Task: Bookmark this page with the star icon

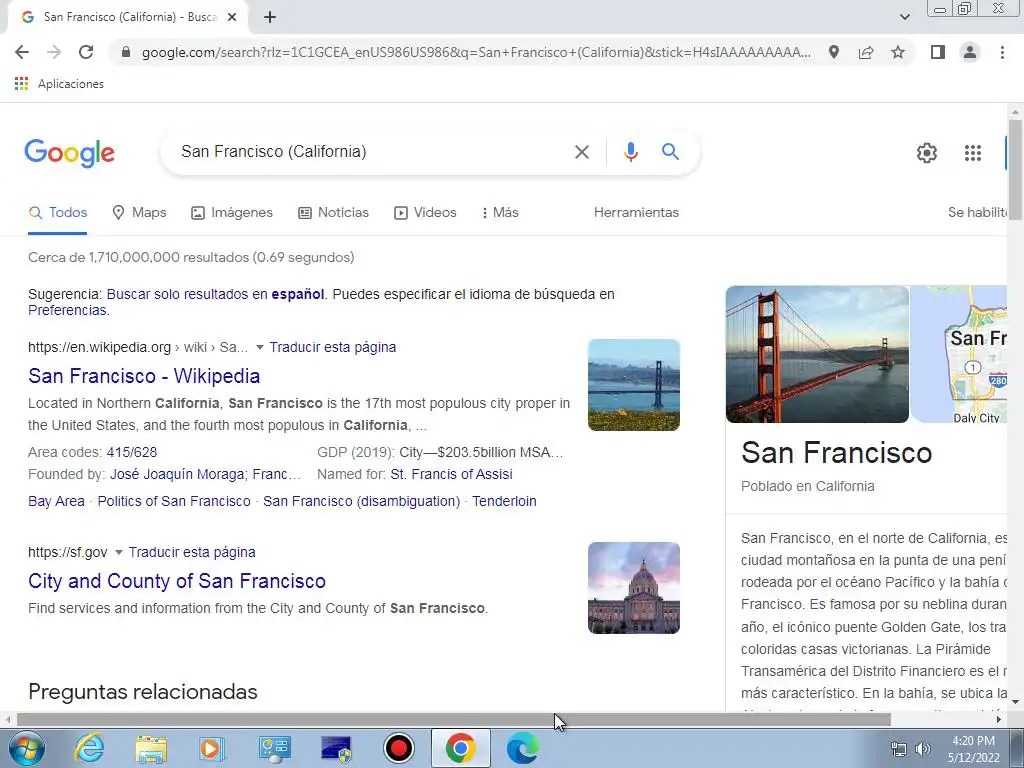Action: click(x=898, y=52)
